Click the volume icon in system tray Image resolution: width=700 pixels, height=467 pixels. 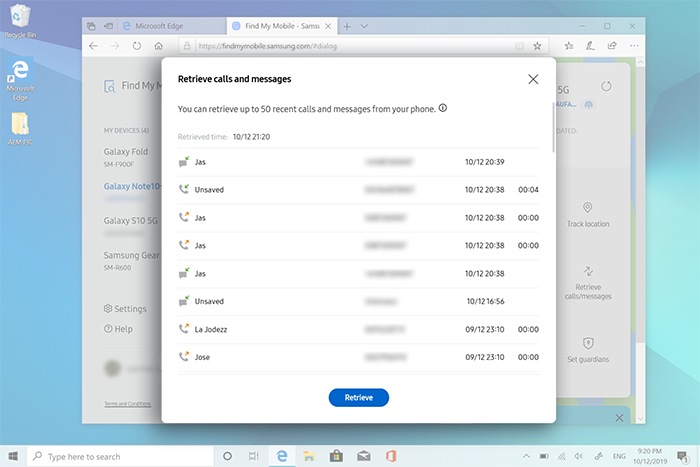[x=579, y=456]
